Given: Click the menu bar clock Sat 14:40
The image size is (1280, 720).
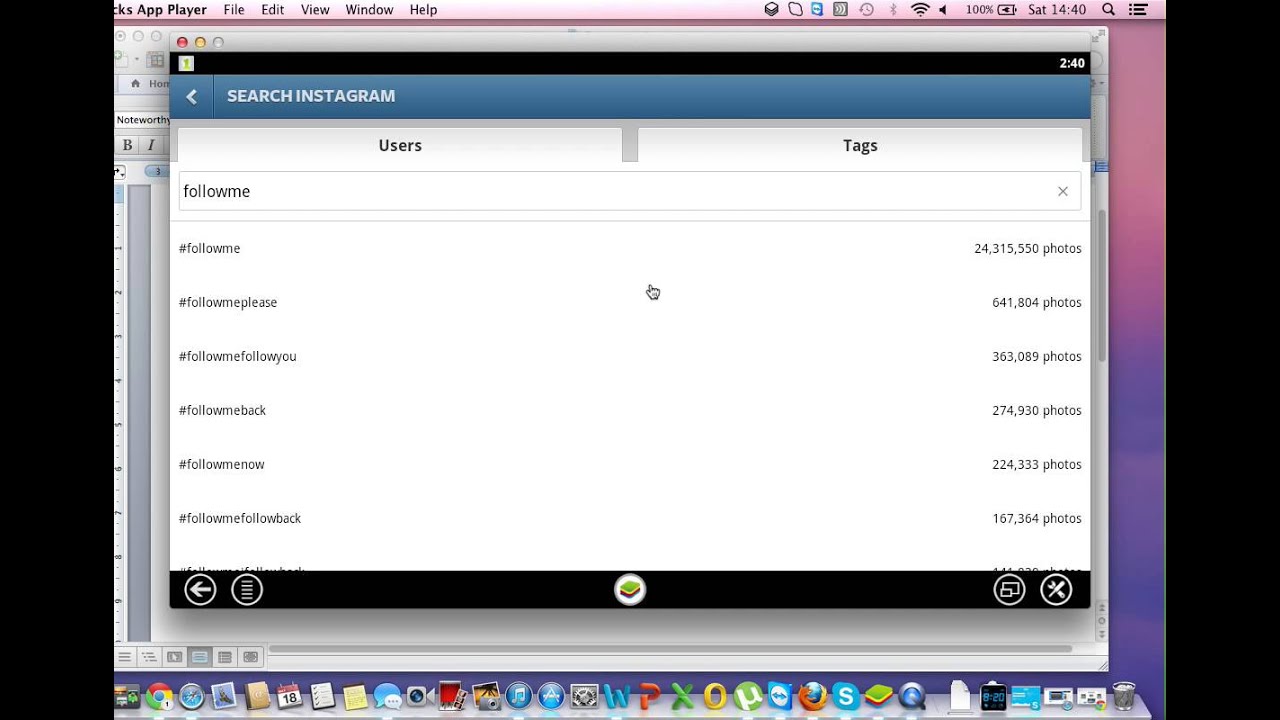Looking at the screenshot, I should point(1056,9).
